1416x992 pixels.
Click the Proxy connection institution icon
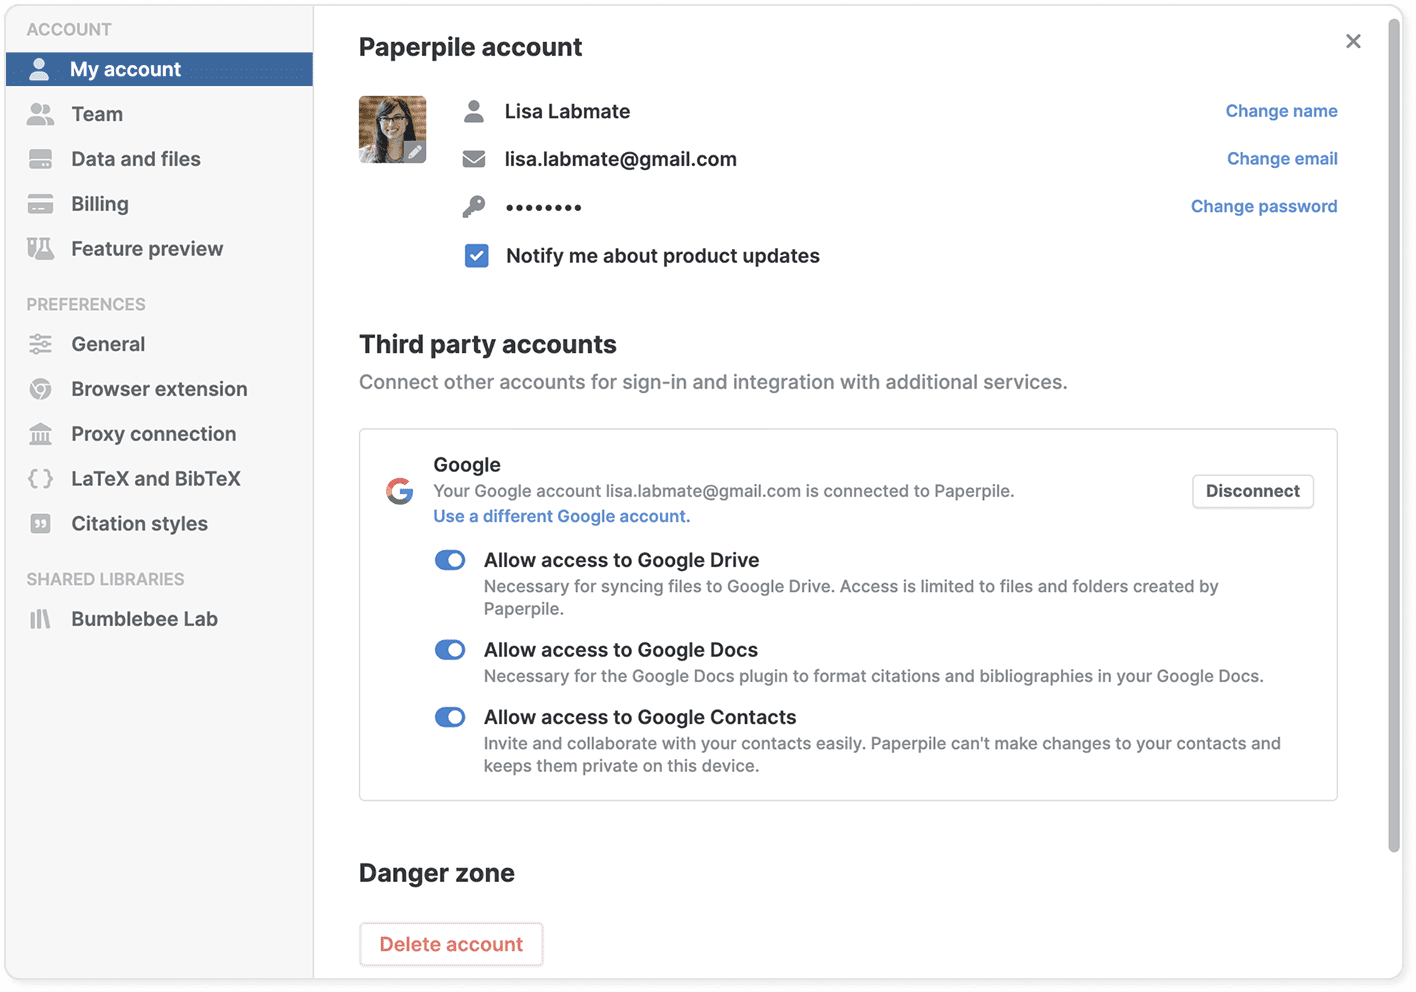tap(40, 435)
